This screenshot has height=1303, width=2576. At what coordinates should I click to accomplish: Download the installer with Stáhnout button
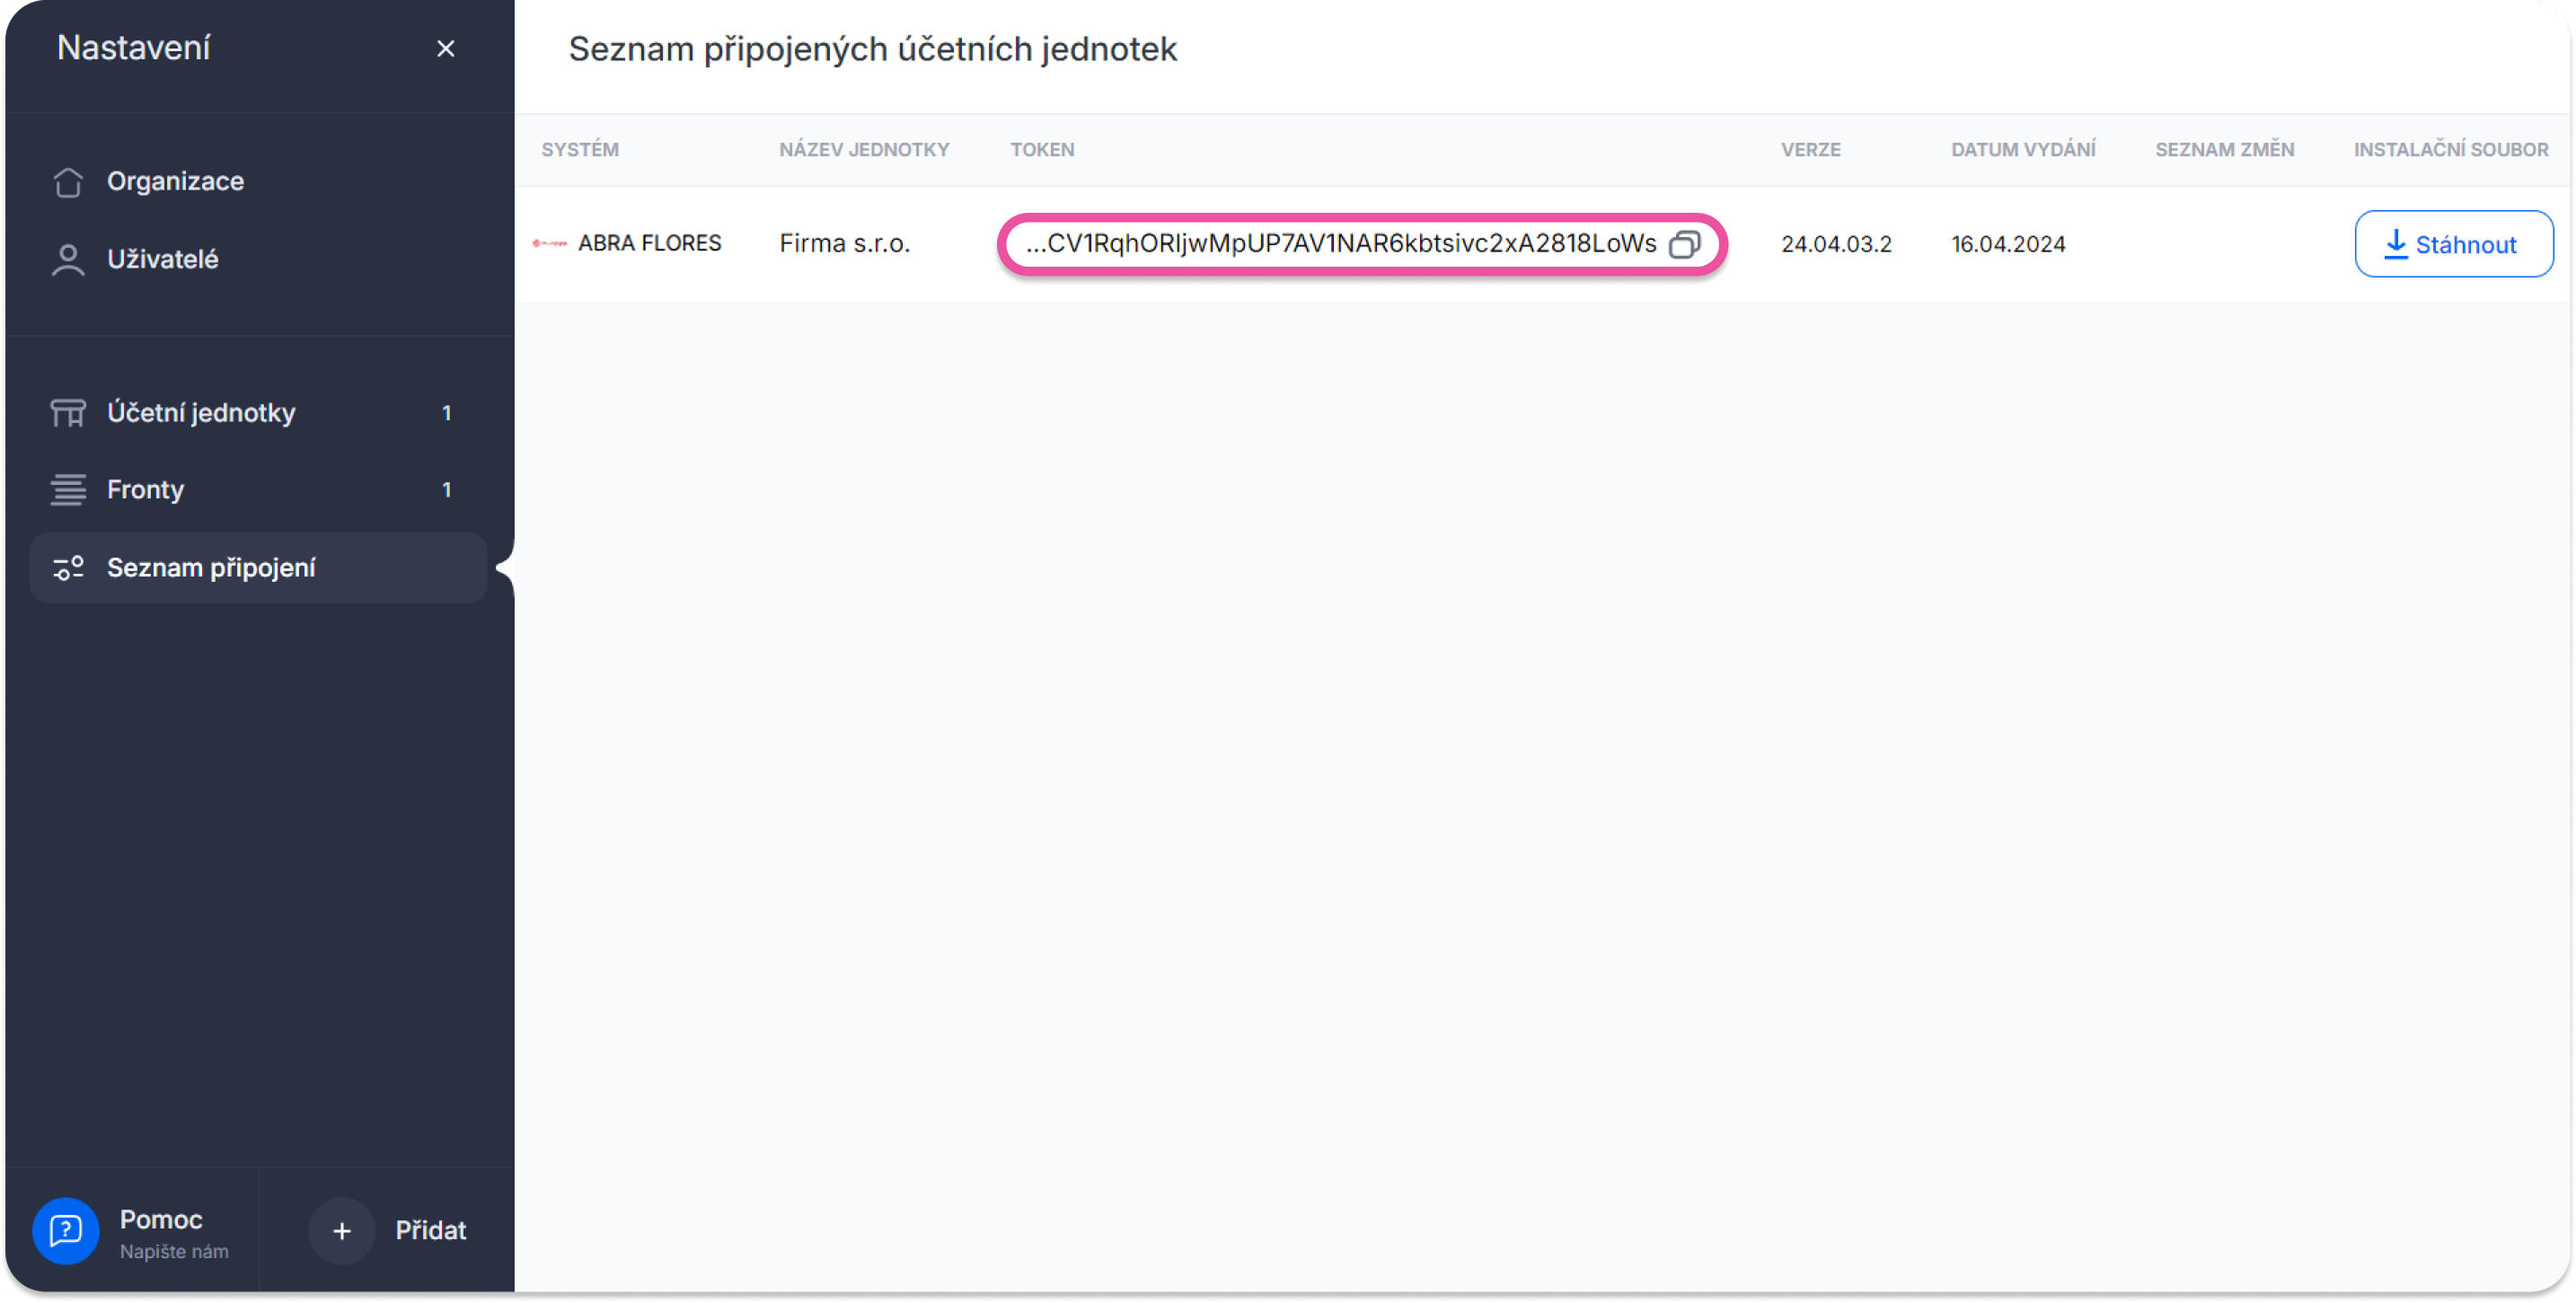2453,245
